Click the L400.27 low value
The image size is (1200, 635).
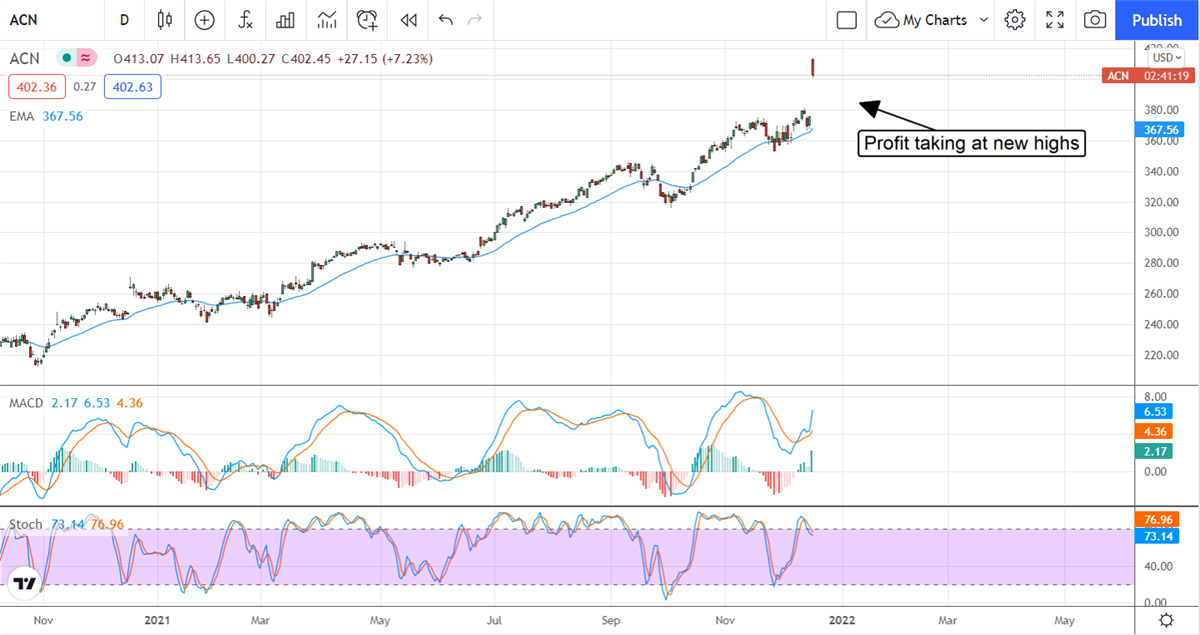(253, 59)
